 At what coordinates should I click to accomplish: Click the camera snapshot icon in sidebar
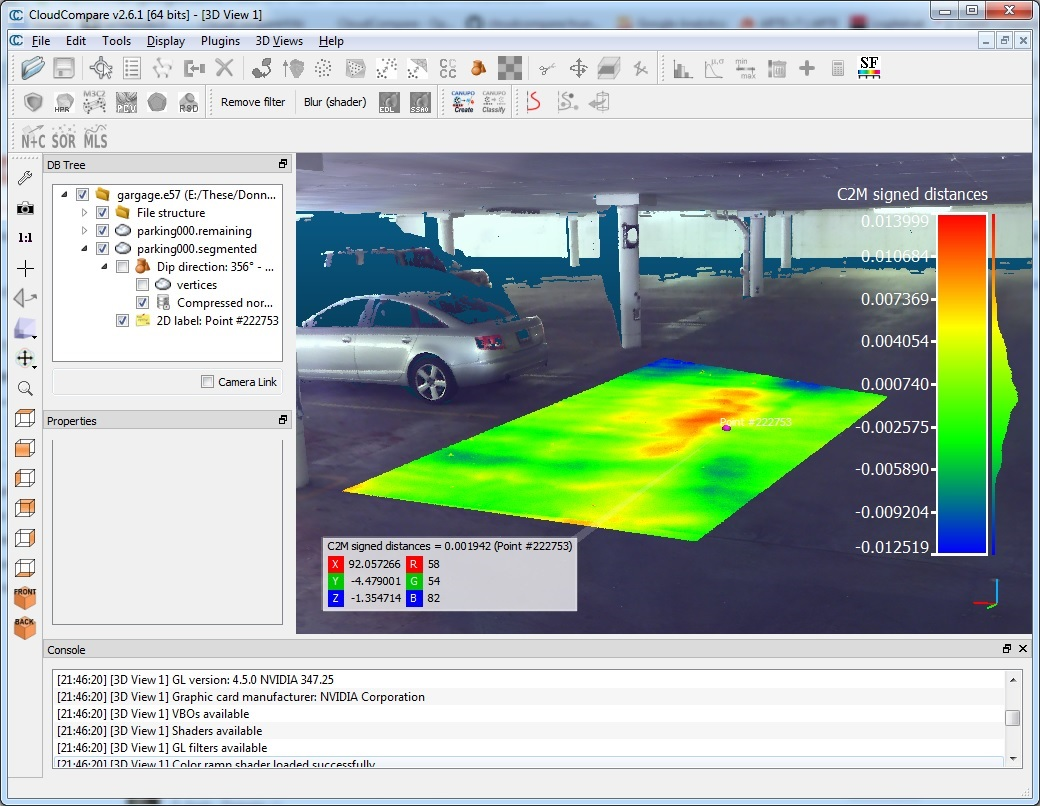(x=25, y=208)
